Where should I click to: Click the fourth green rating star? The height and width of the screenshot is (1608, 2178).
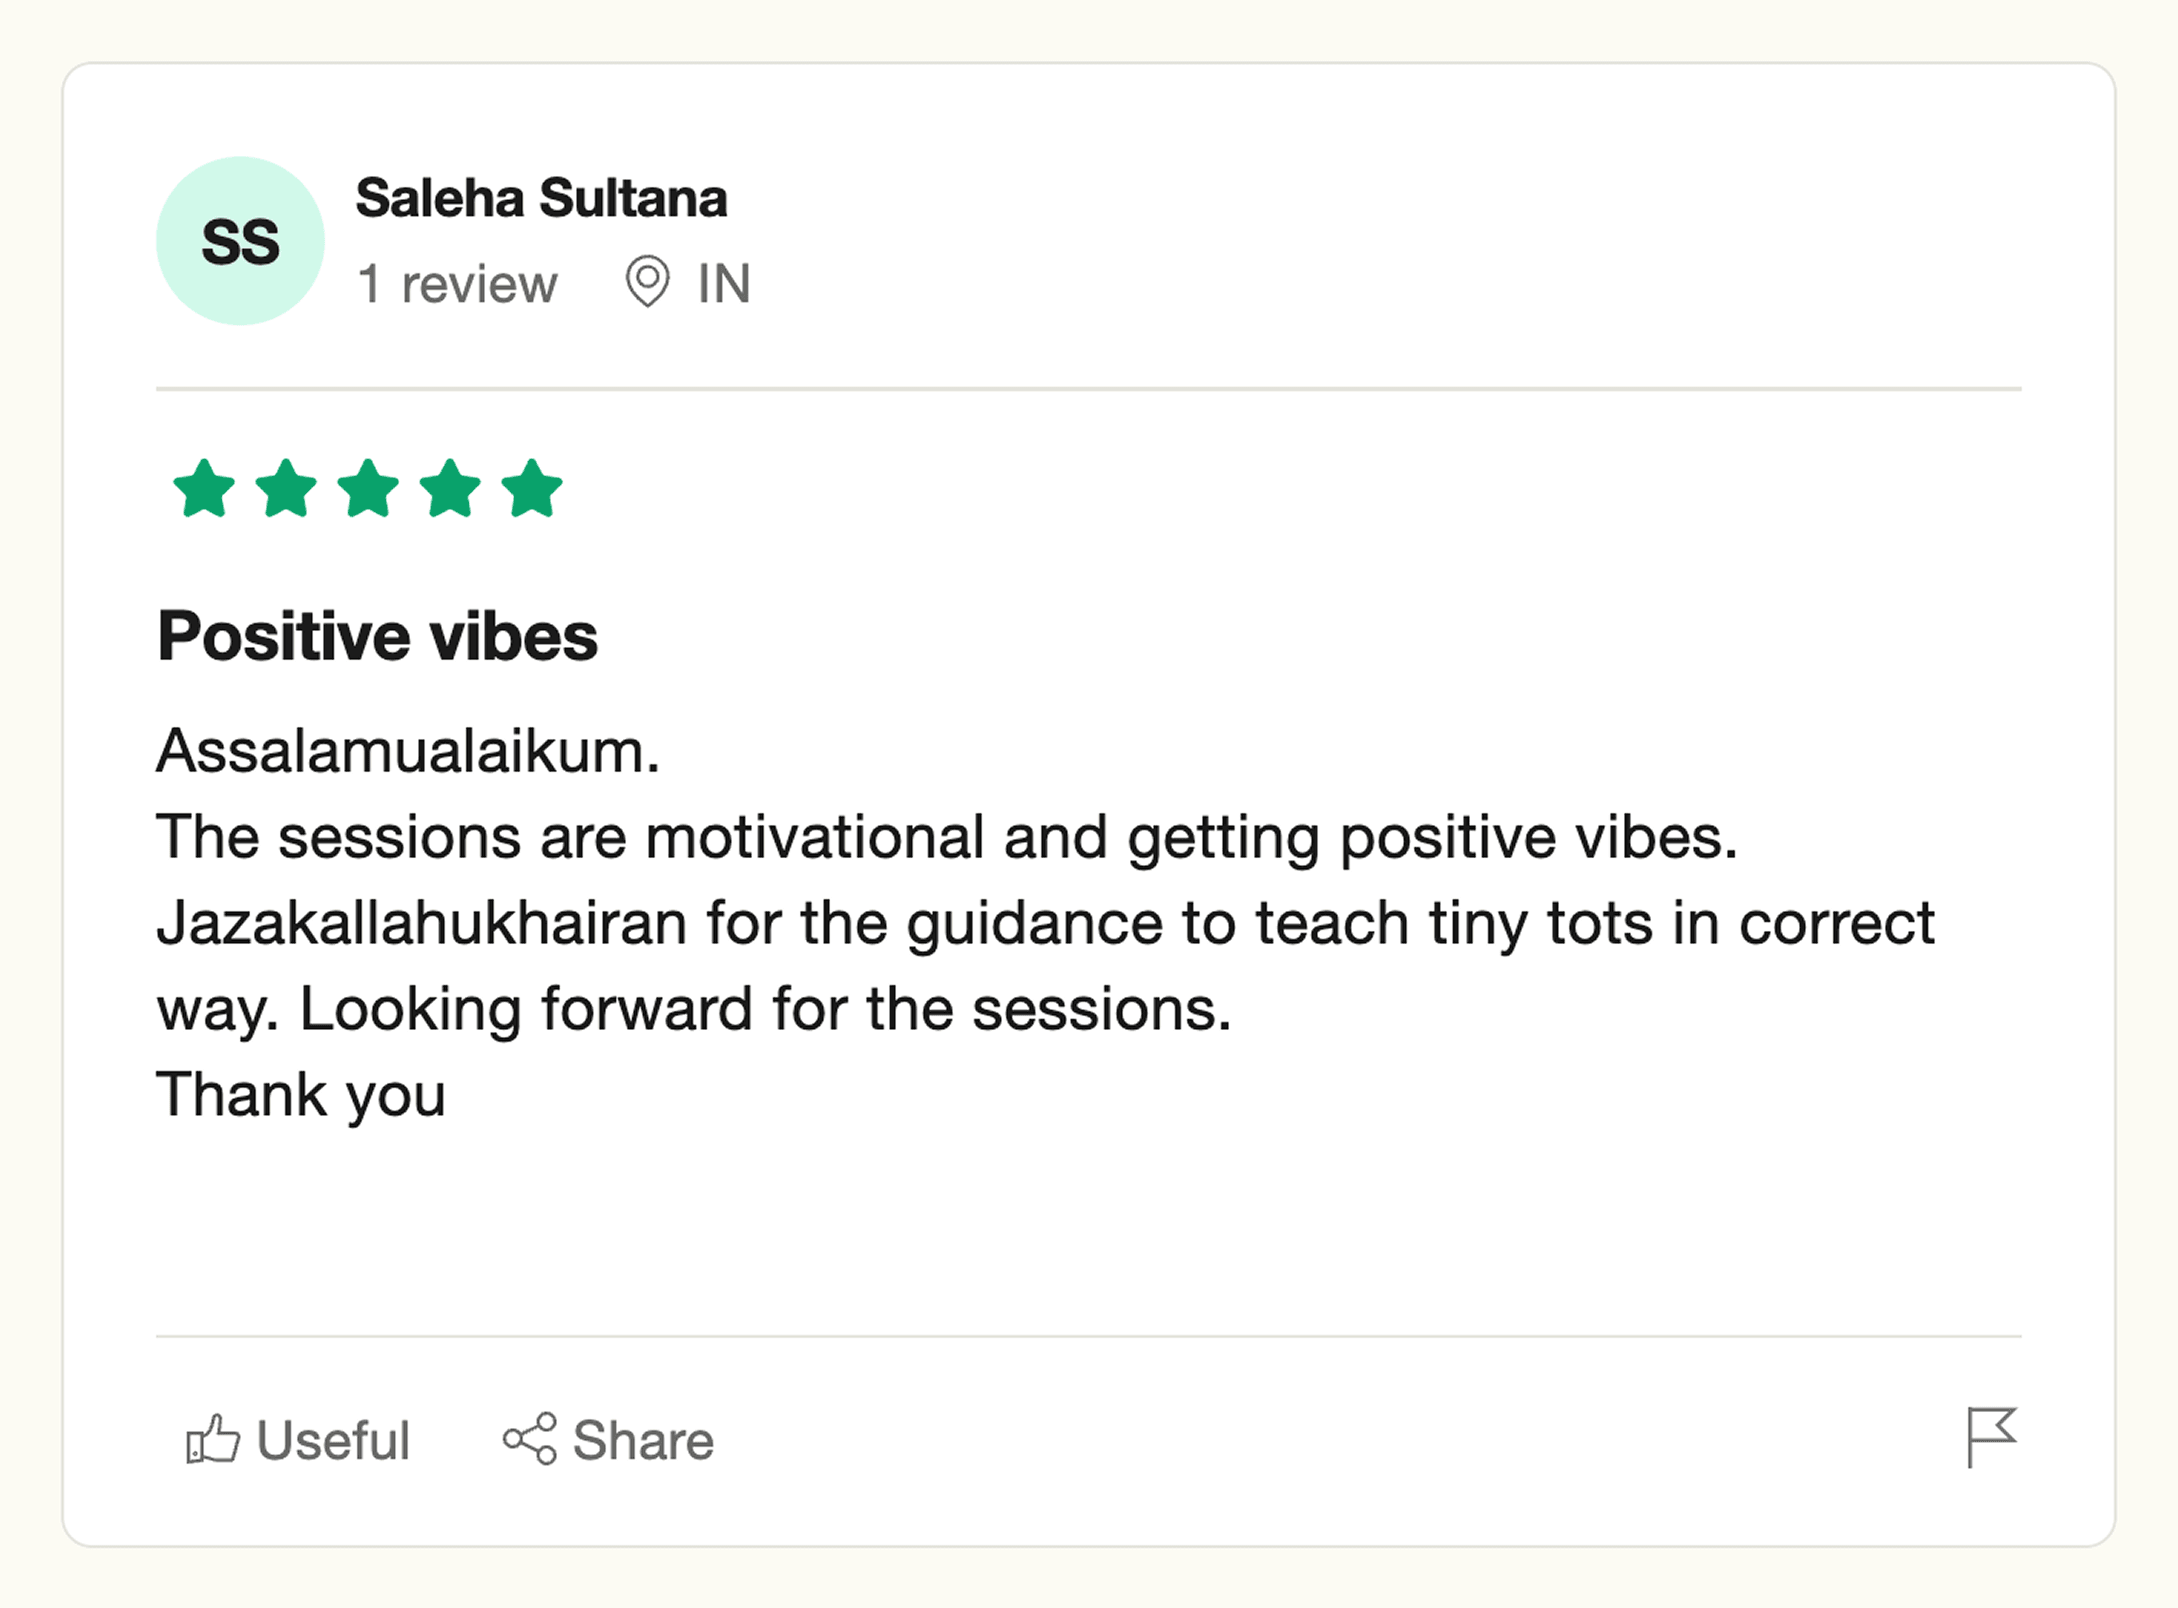coord(450,489)
